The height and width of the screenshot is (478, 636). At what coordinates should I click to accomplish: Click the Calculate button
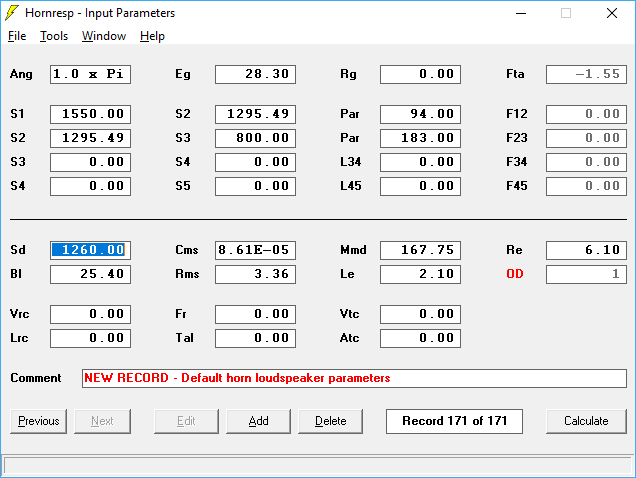coord(586,421)
